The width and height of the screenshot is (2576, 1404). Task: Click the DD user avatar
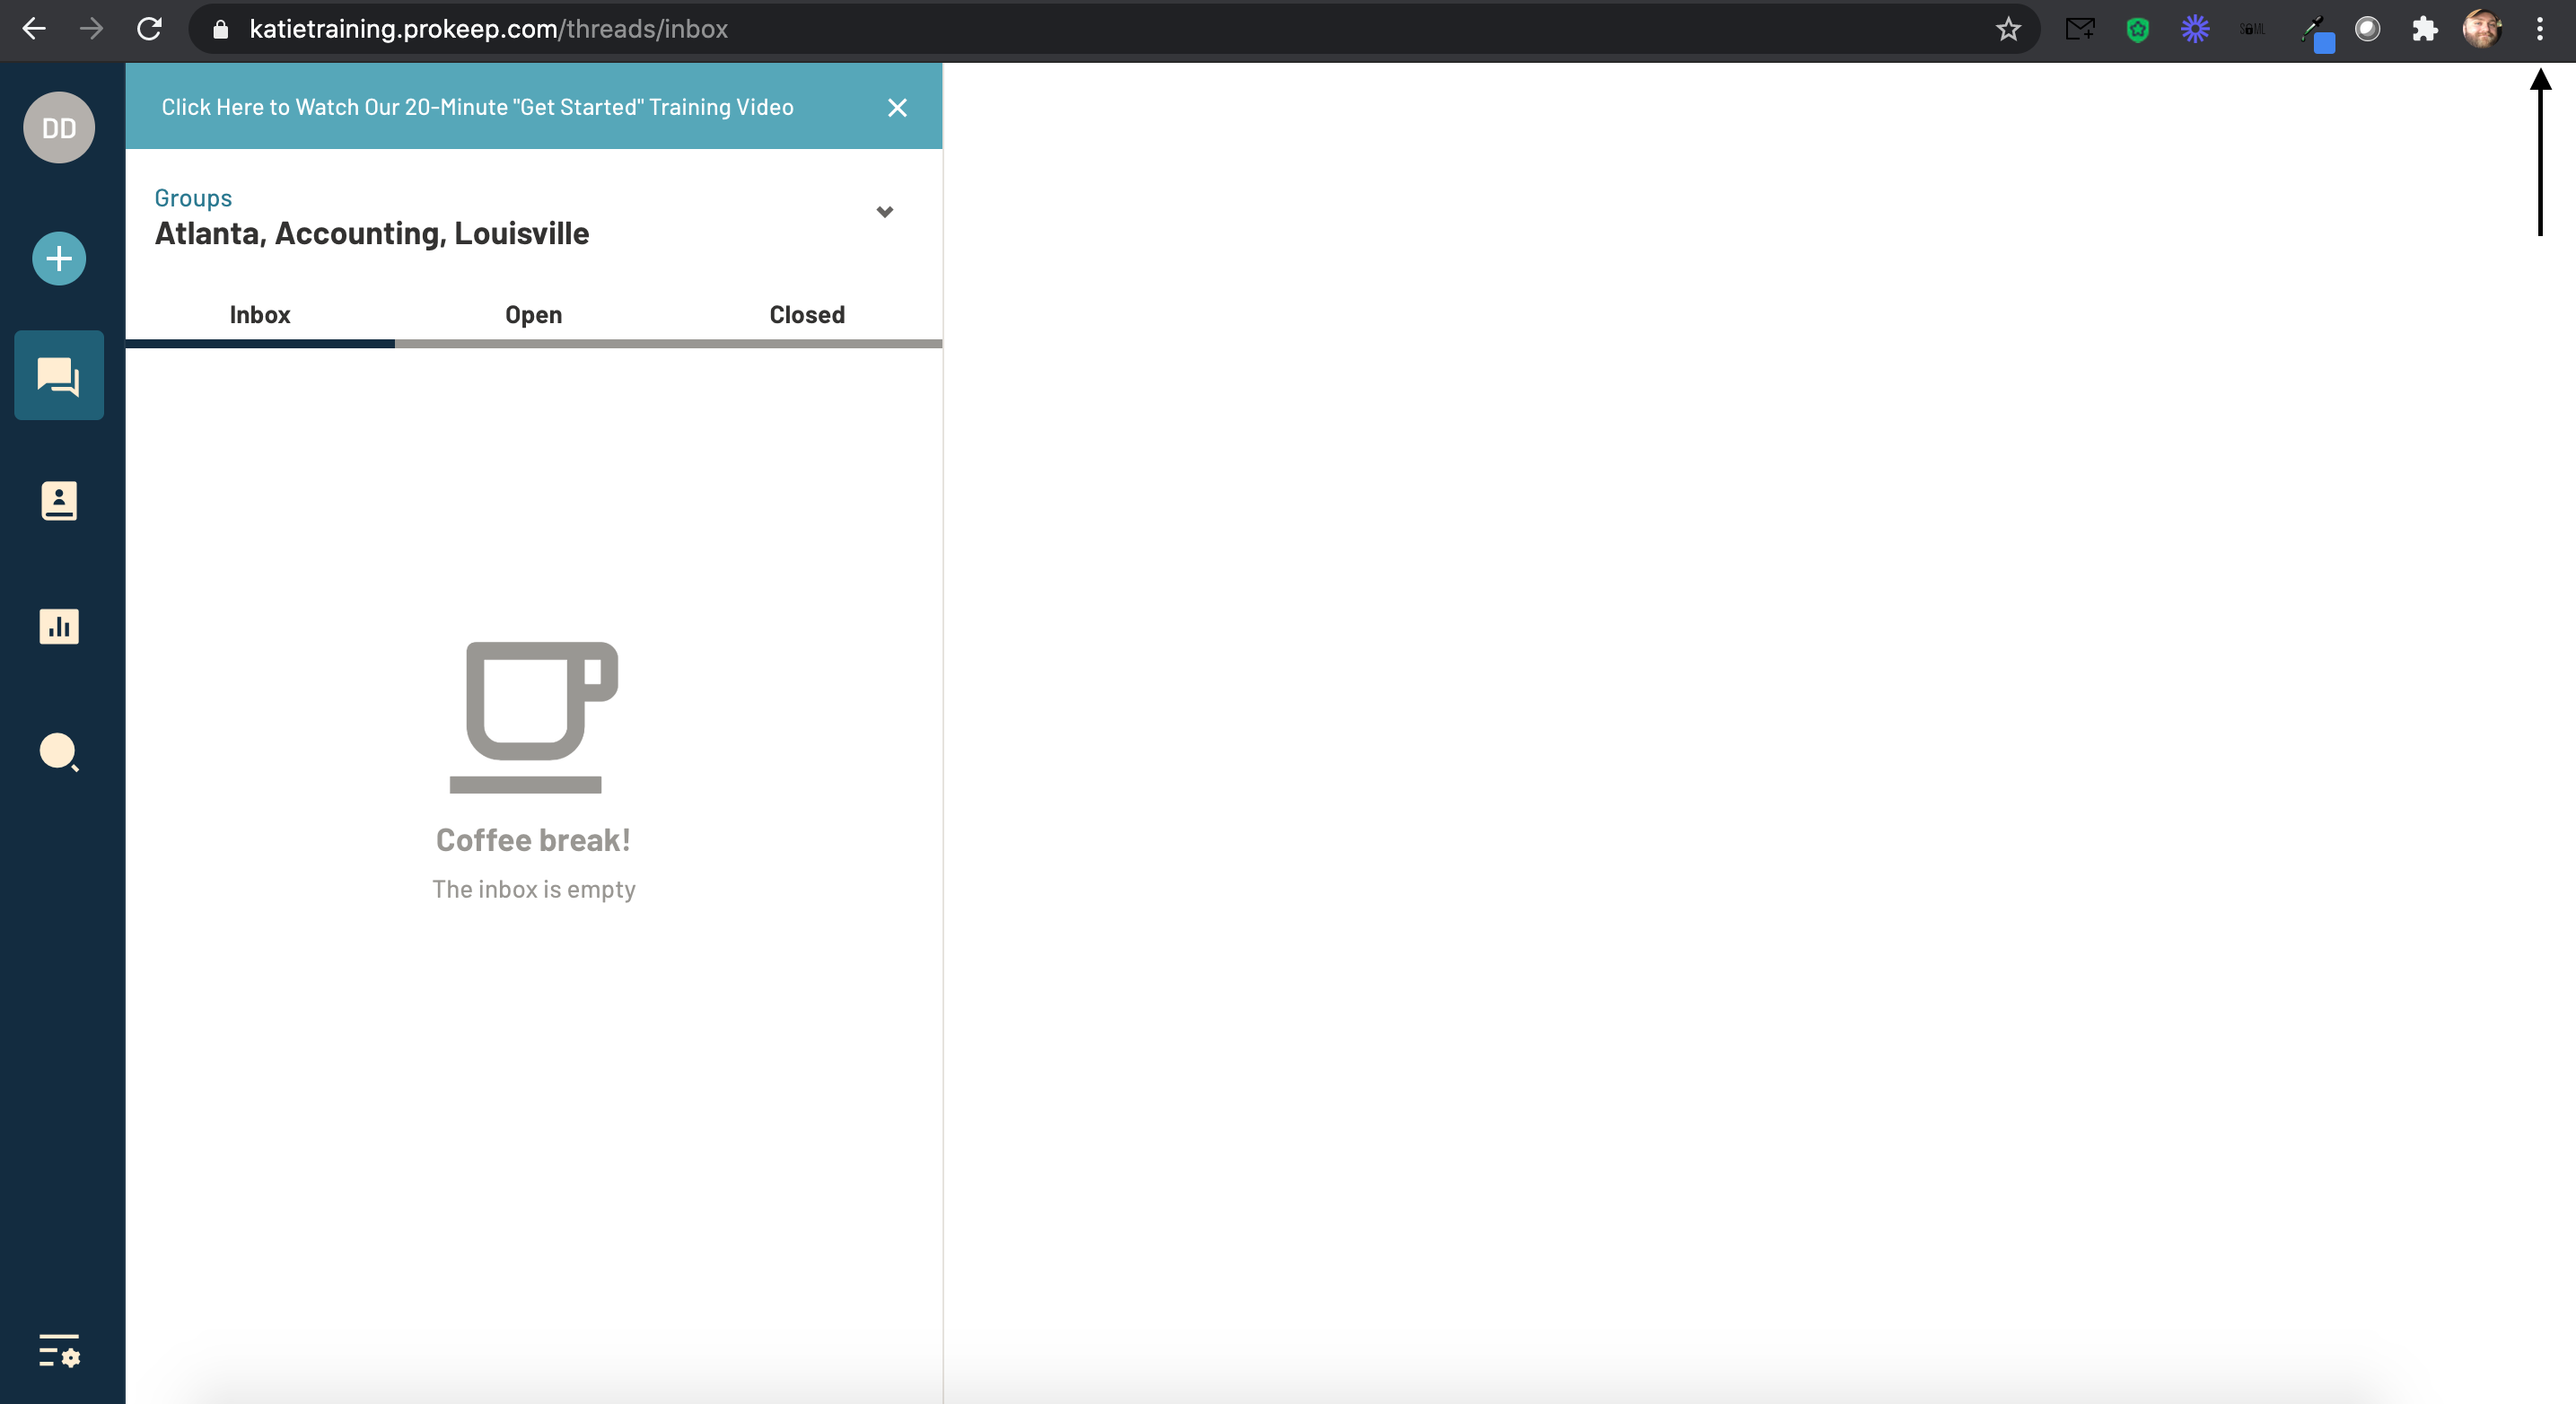pos(59,128)
